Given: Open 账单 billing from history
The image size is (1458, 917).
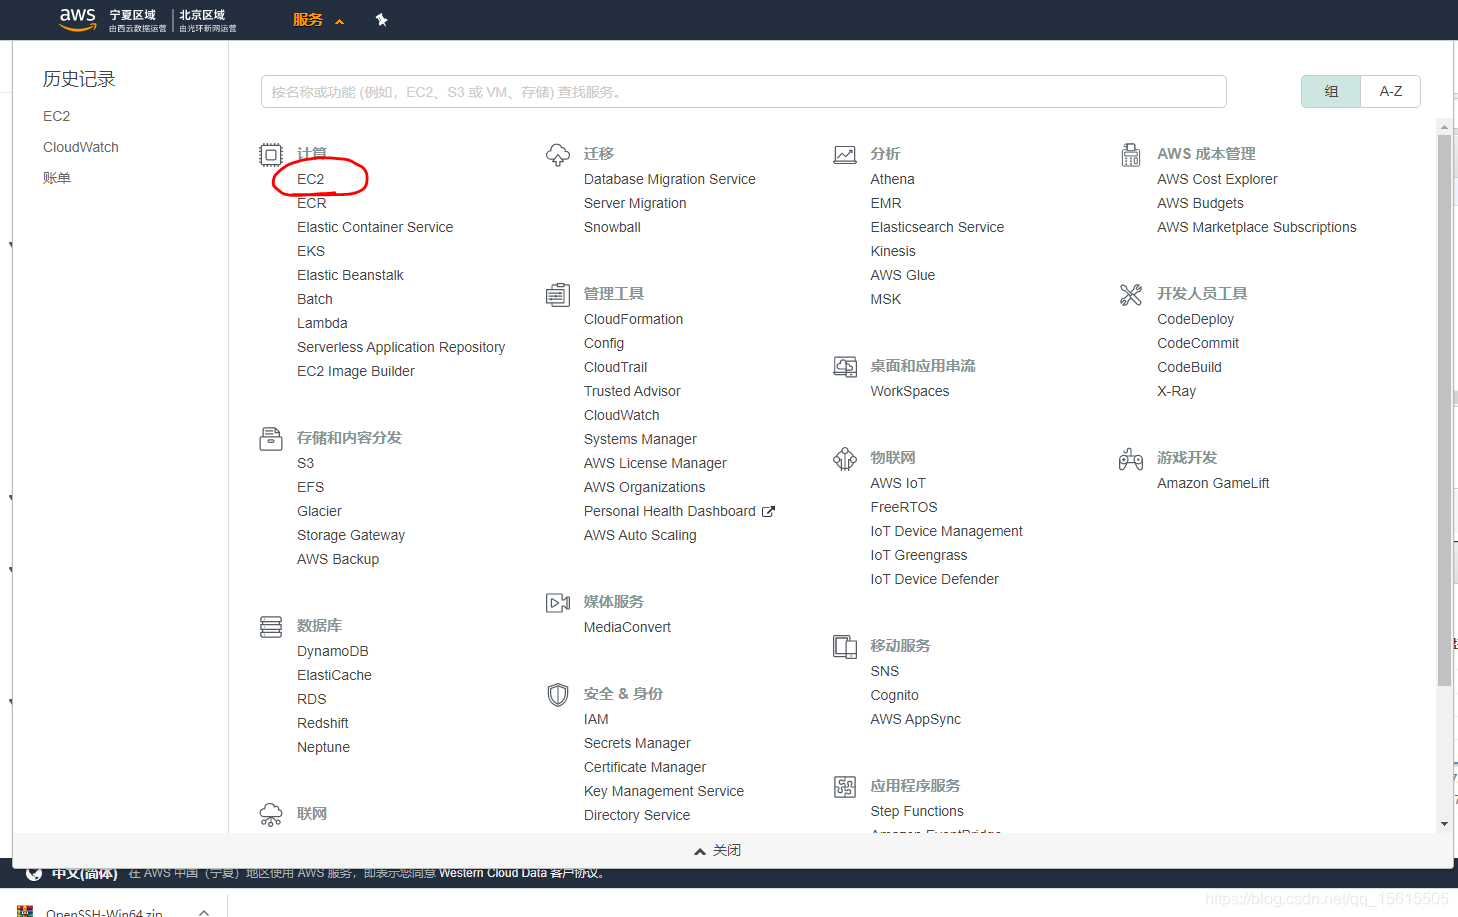Looking at the screenshot, I should point(57,178).
